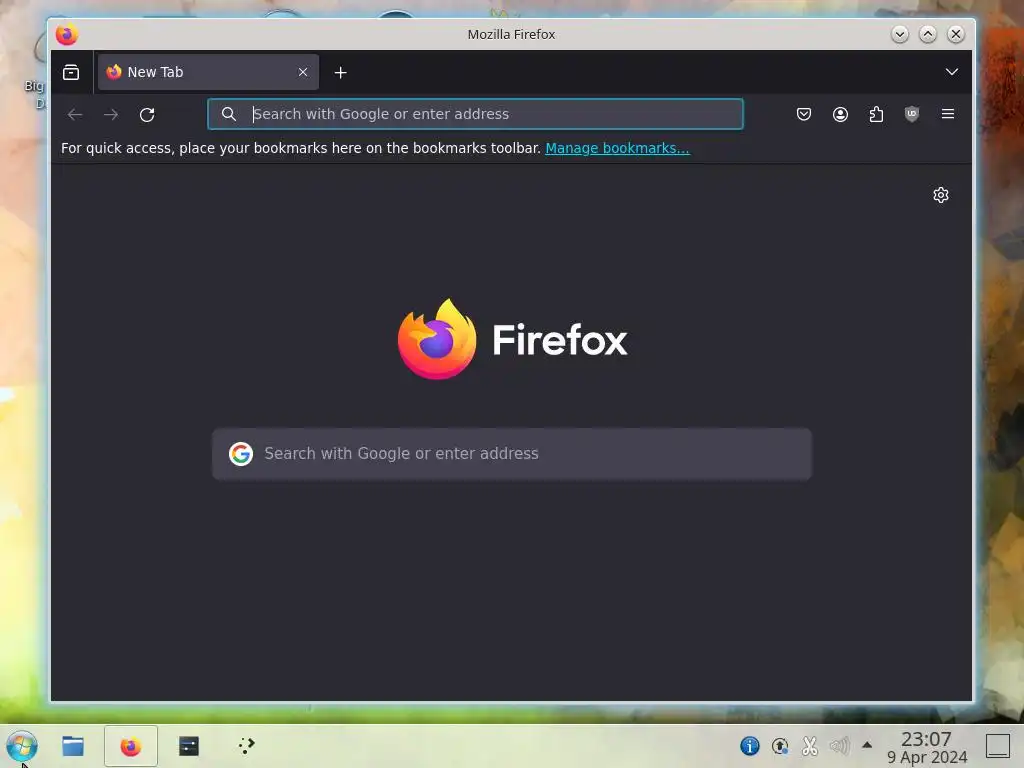
Task: Open New Tab personalize gear icon
Action: tap(940, 195)
